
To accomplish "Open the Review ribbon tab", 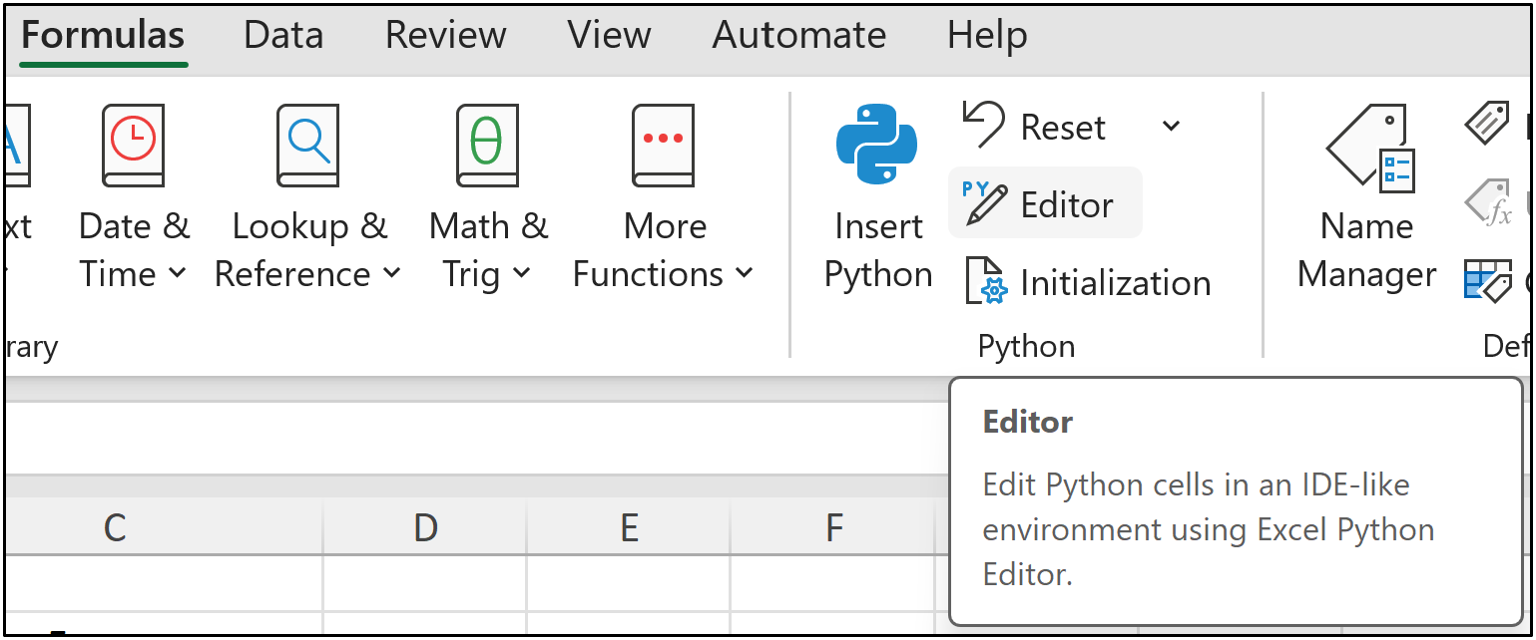I will click(445, 36).
